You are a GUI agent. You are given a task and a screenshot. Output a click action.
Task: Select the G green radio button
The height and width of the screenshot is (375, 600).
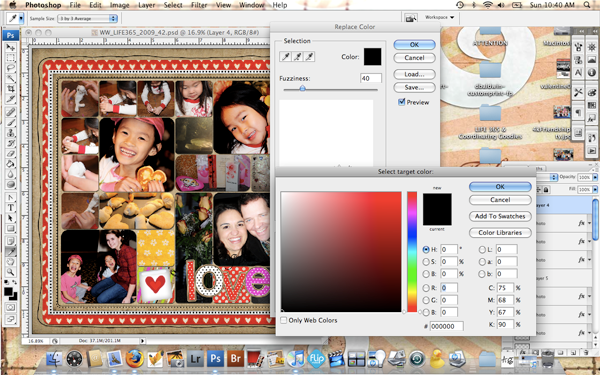pos(426,300)
